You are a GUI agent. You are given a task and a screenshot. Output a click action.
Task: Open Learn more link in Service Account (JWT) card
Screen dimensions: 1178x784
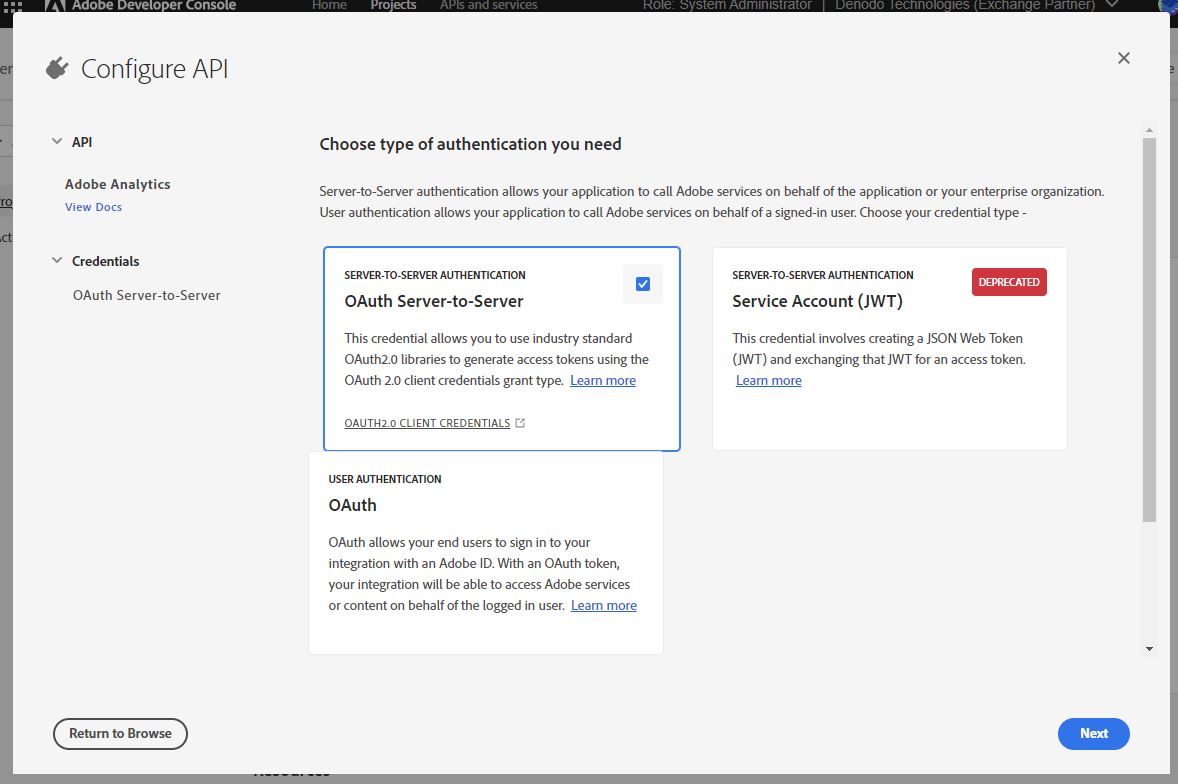coord(769,381)
